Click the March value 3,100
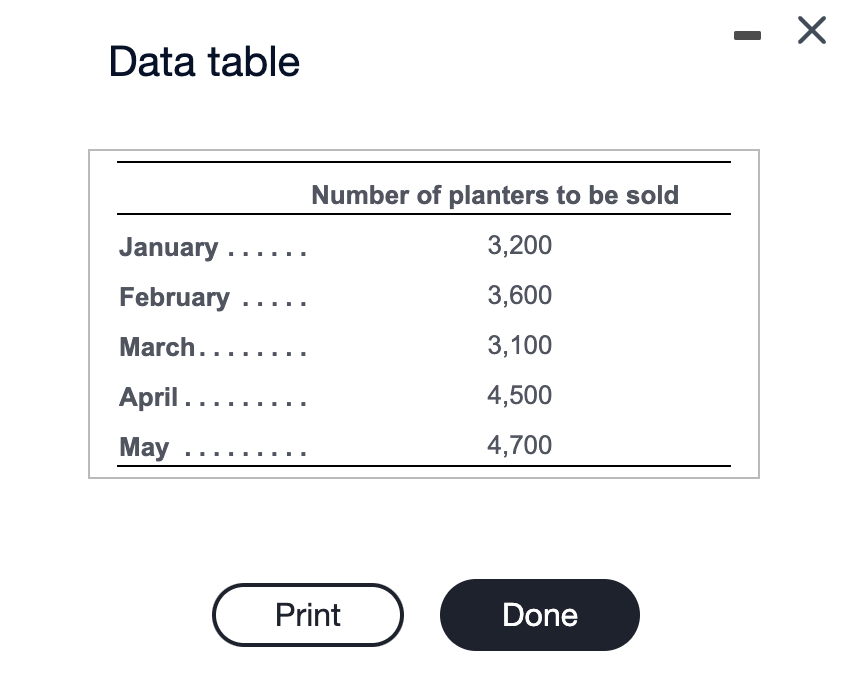860x696 pixels. [x=519, y=345]
